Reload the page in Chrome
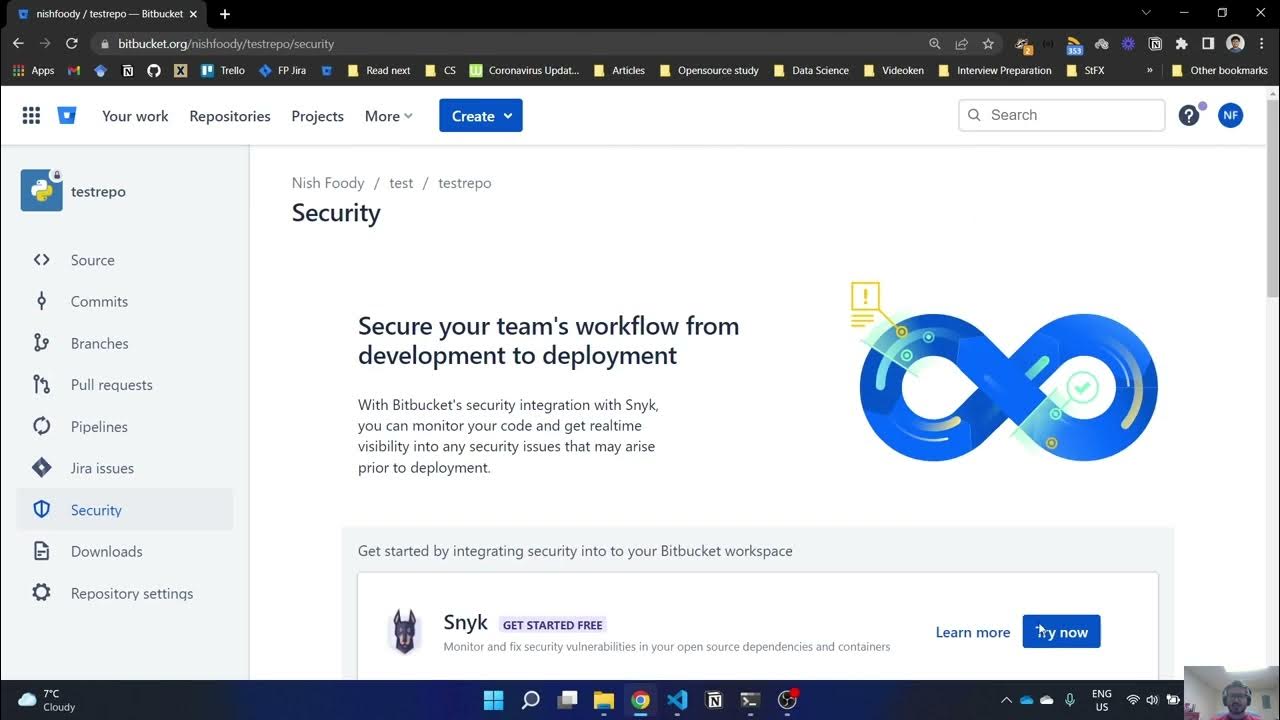 pos(72,44)
